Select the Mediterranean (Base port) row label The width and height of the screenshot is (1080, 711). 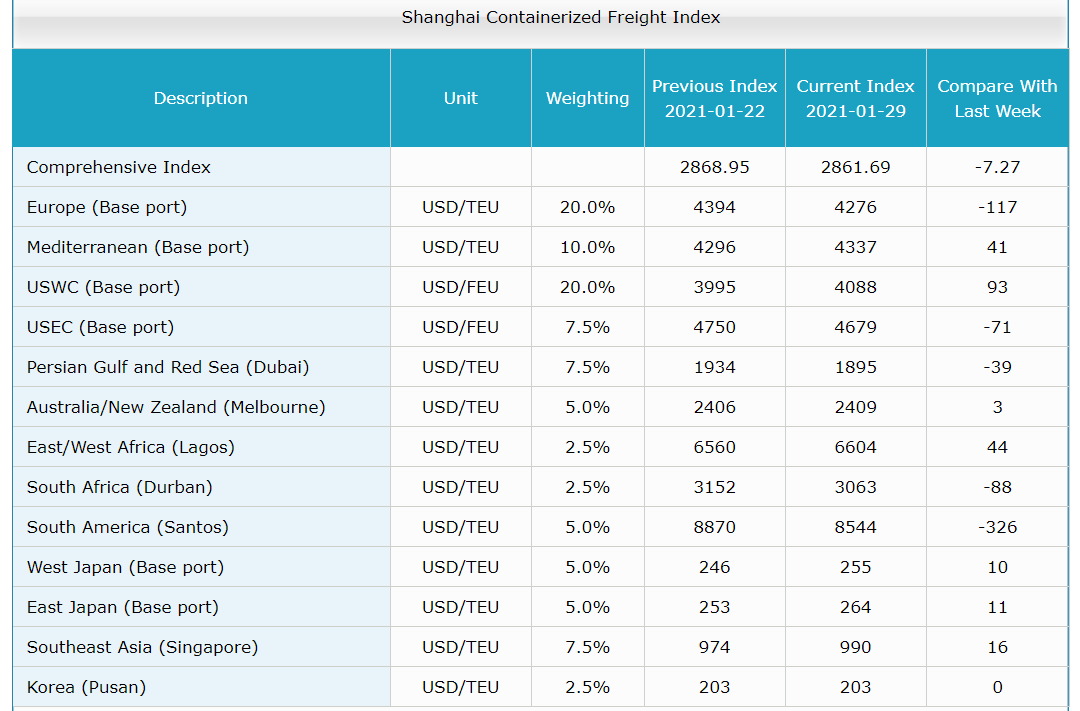point(138,247)
